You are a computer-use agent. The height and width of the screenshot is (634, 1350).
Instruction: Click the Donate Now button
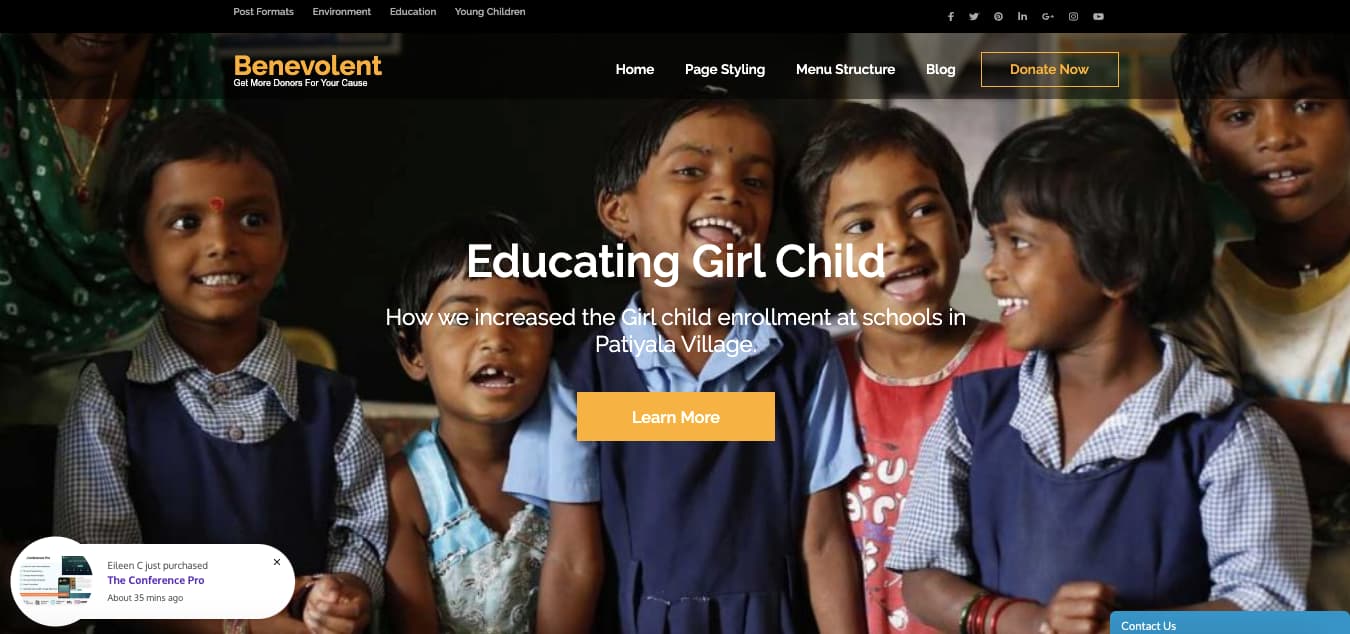[x=1050, y=69]
